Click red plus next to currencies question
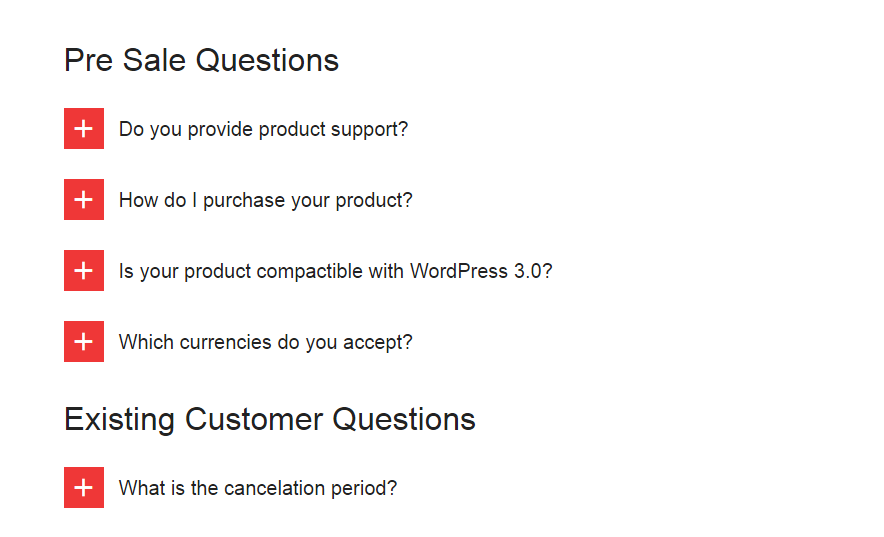The height and width of the screenshot is (537, 884). (x=84, y=341)
